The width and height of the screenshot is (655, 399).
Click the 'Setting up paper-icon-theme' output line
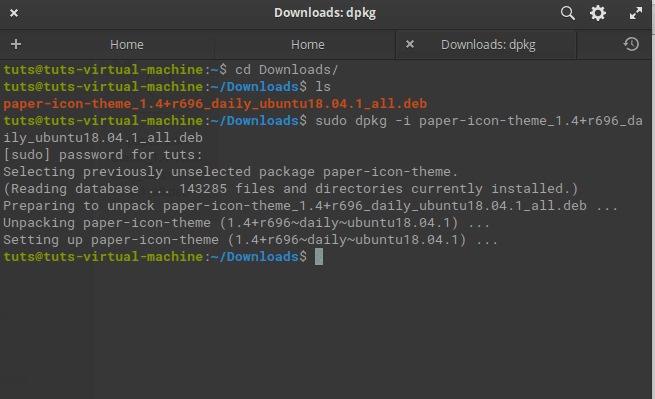[x=251, y=240]
